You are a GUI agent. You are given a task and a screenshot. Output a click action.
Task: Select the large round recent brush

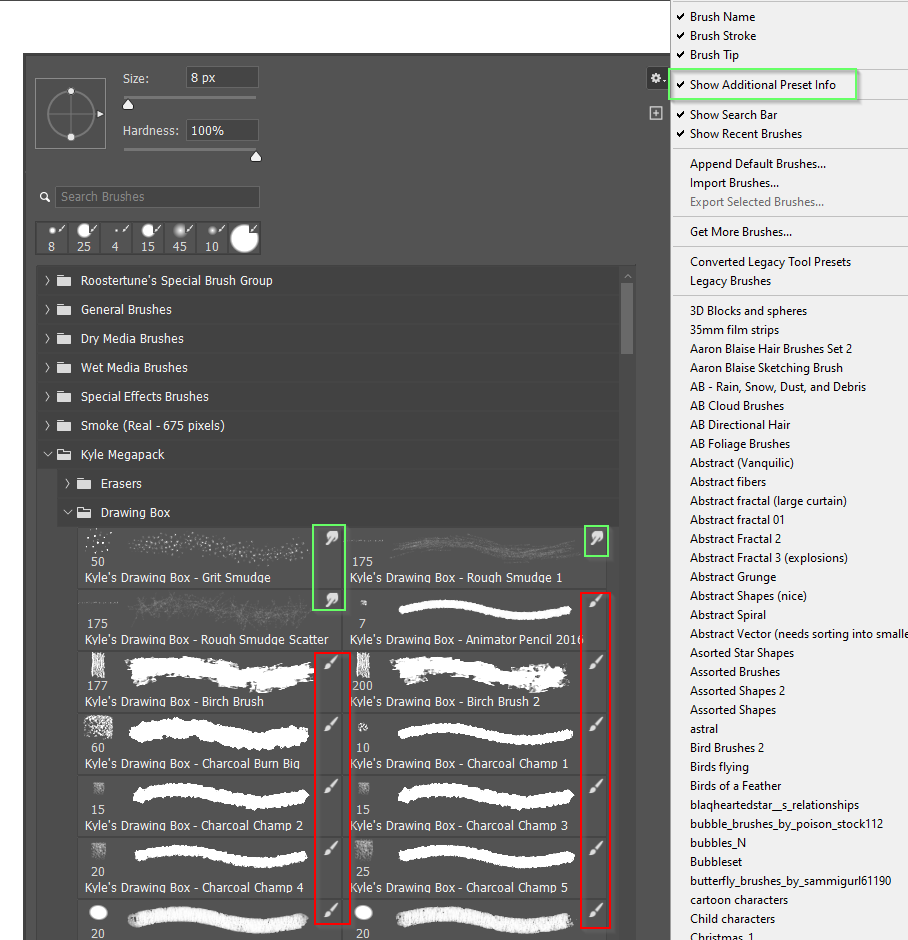coord(245,238)
